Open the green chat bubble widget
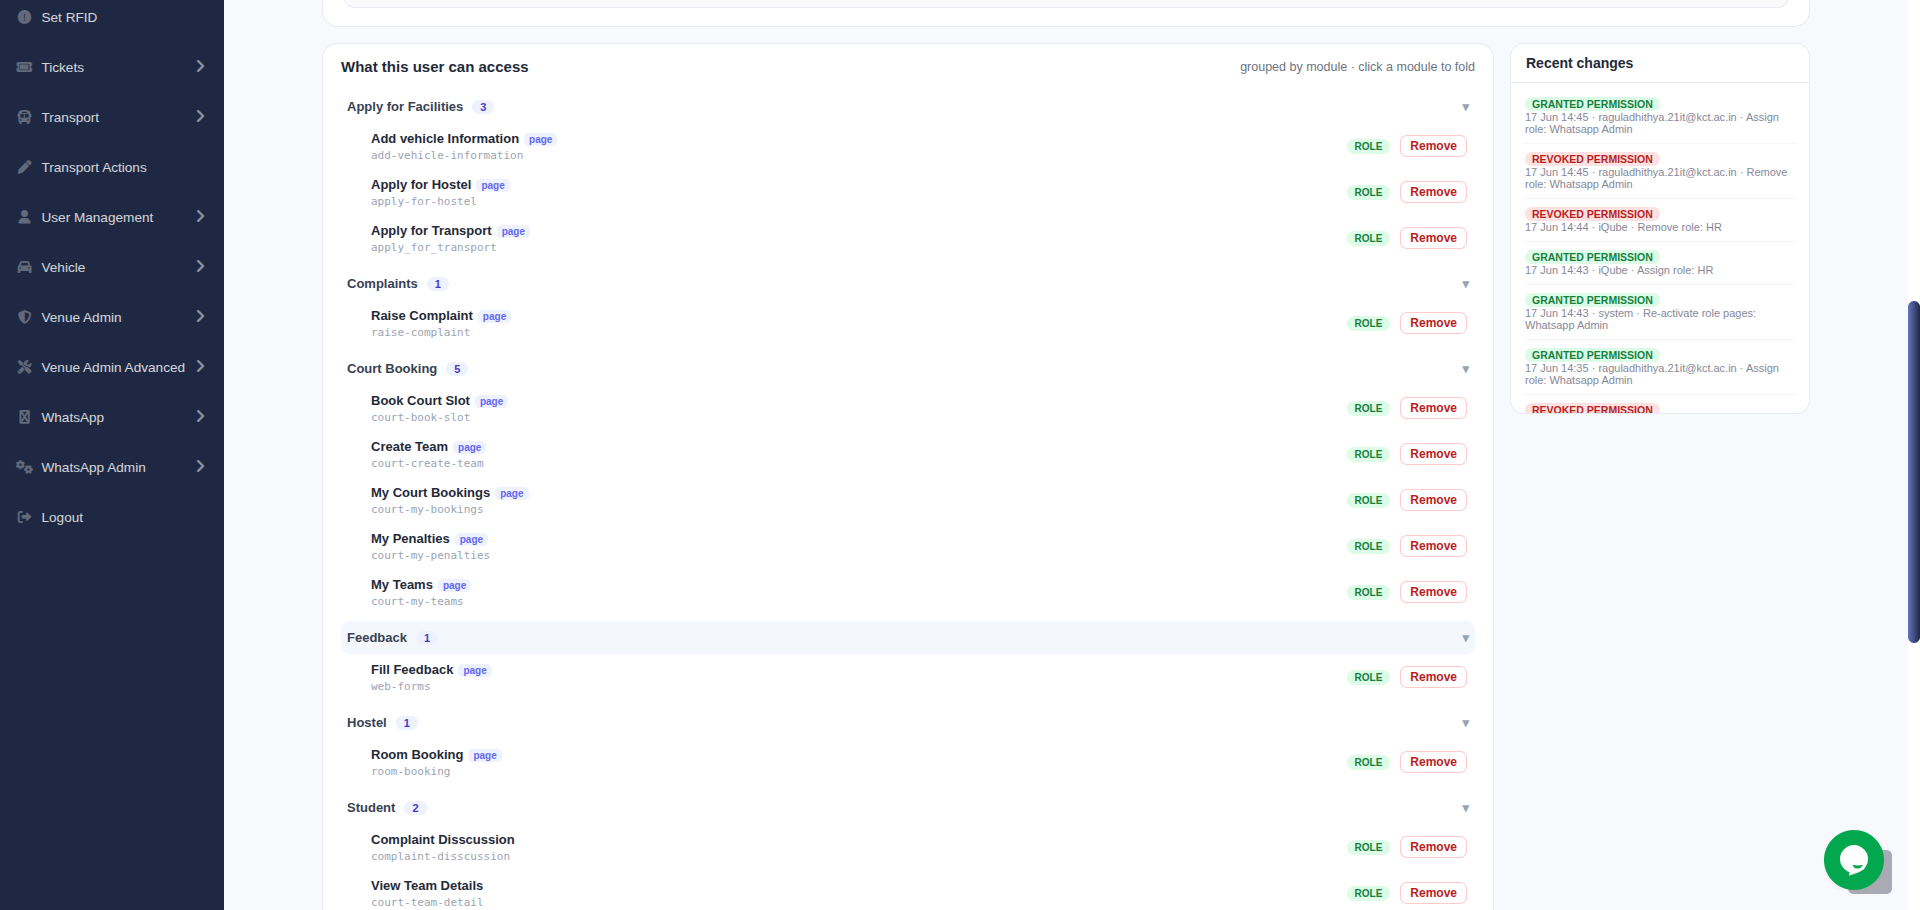Screen dimensions: 1920x910 click(x=1853, y=860)
